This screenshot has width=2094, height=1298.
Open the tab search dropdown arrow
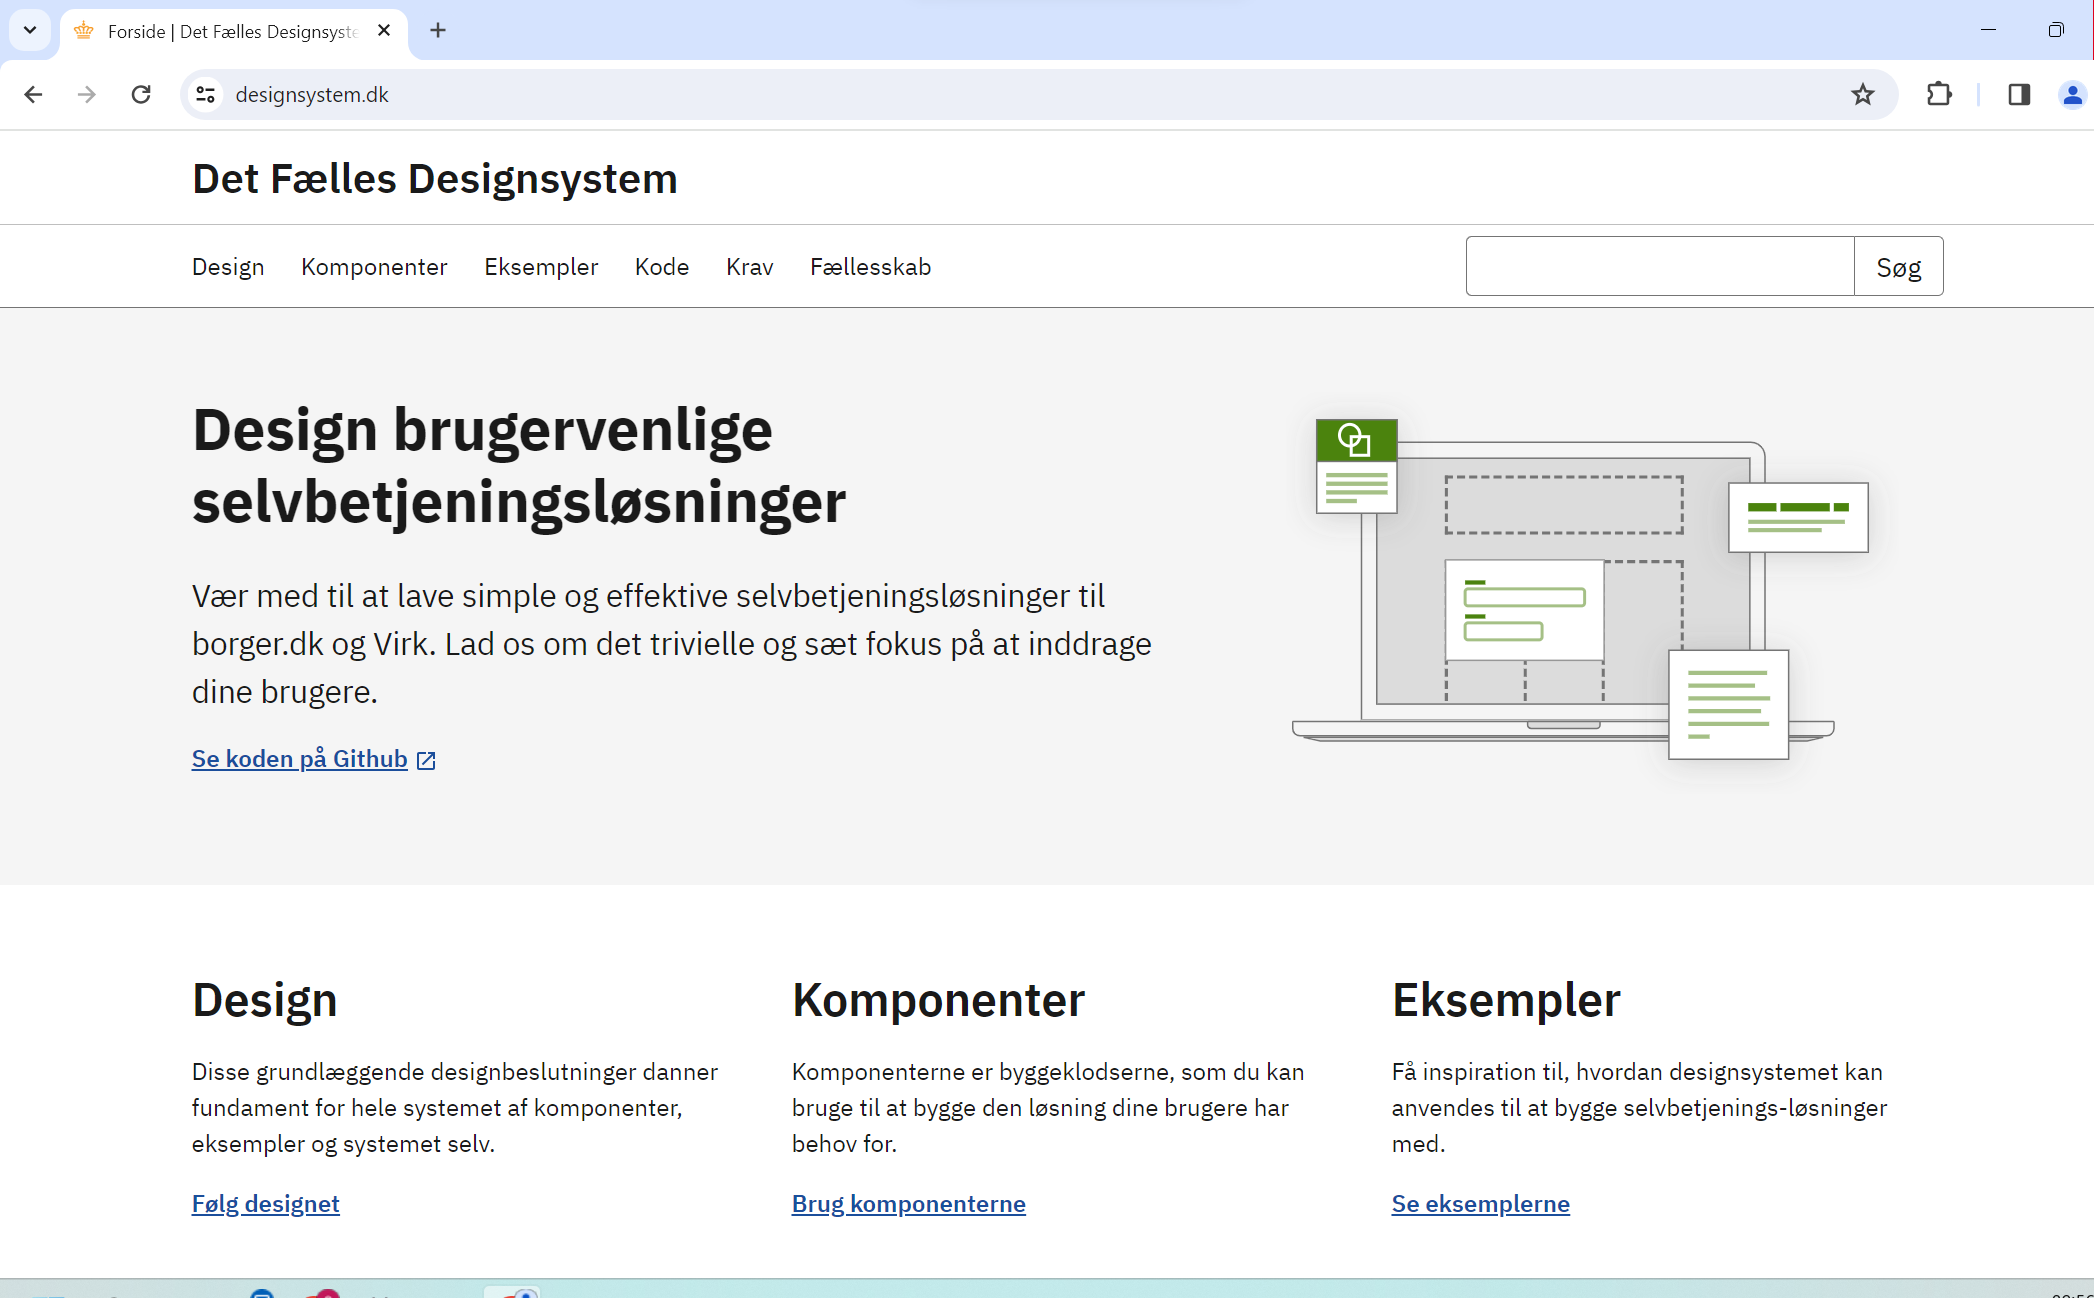30,30
